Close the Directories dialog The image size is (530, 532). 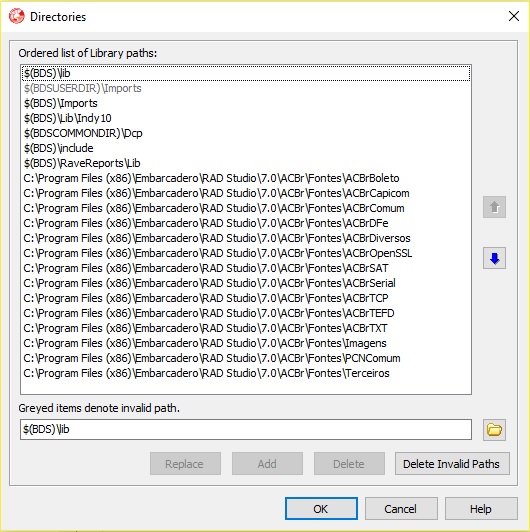coord(514,16)
